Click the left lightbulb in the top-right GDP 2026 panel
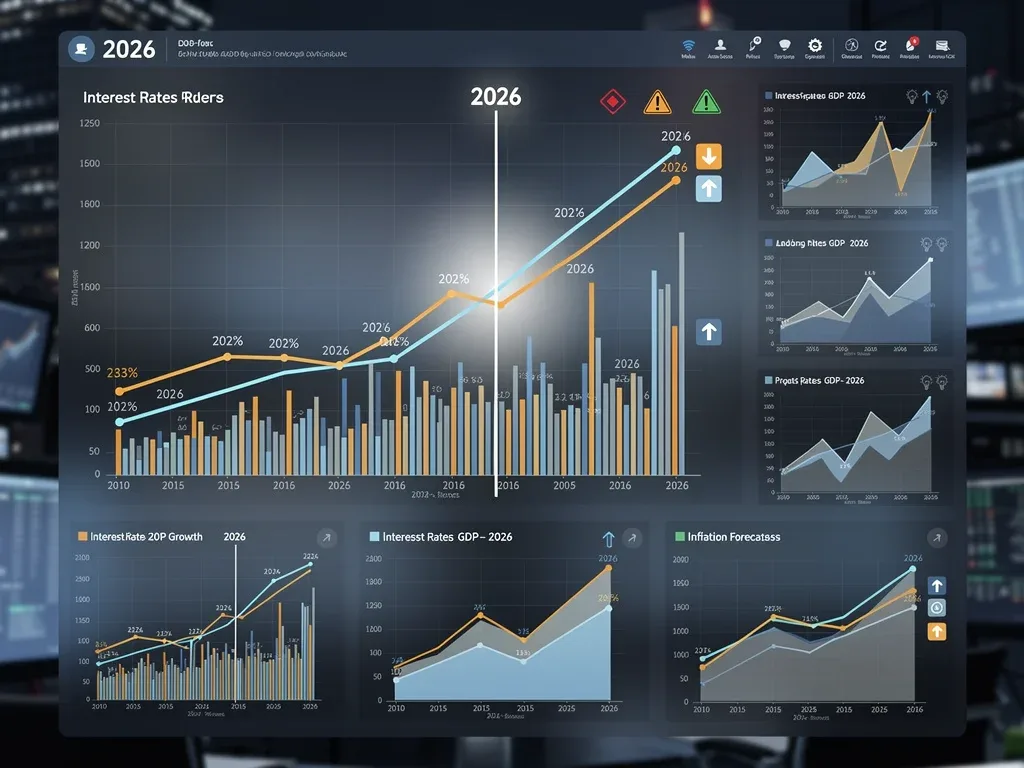 [912, 97]
